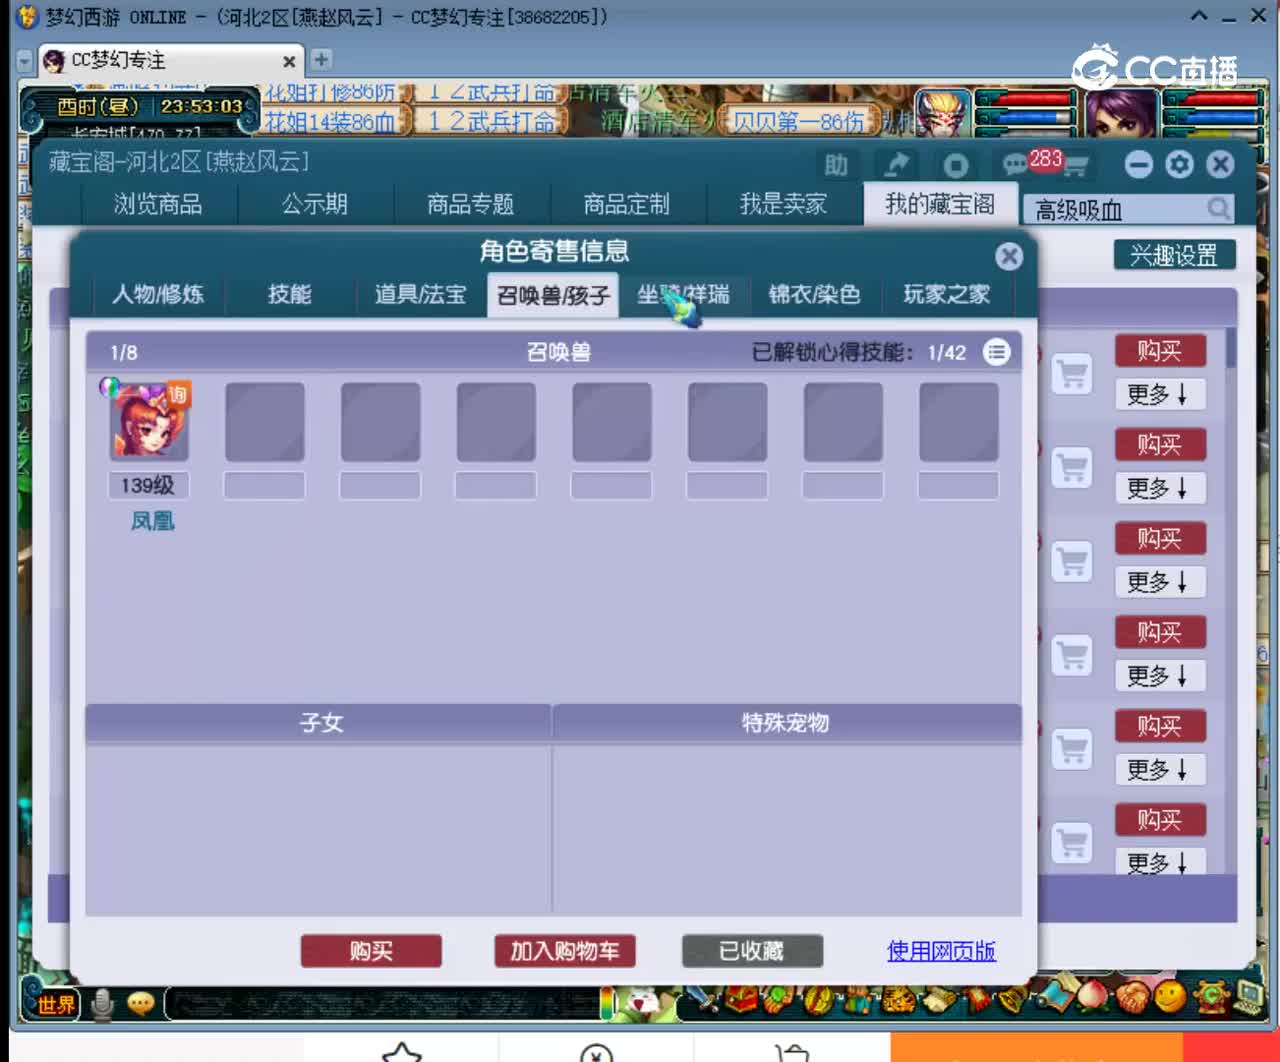
Task: Add third listing to cart icon
Action: pos(1072,562)
